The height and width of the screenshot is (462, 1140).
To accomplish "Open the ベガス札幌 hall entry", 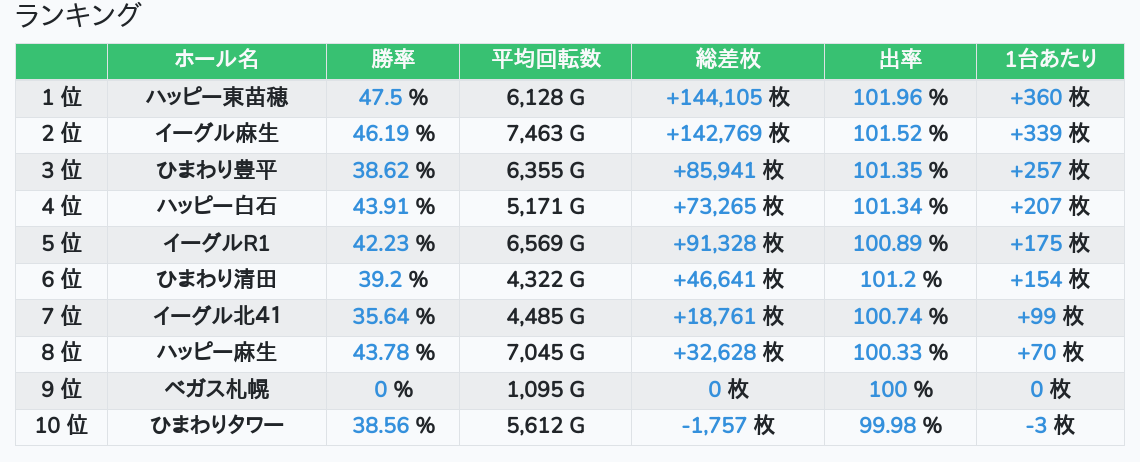I will (216, 390).
